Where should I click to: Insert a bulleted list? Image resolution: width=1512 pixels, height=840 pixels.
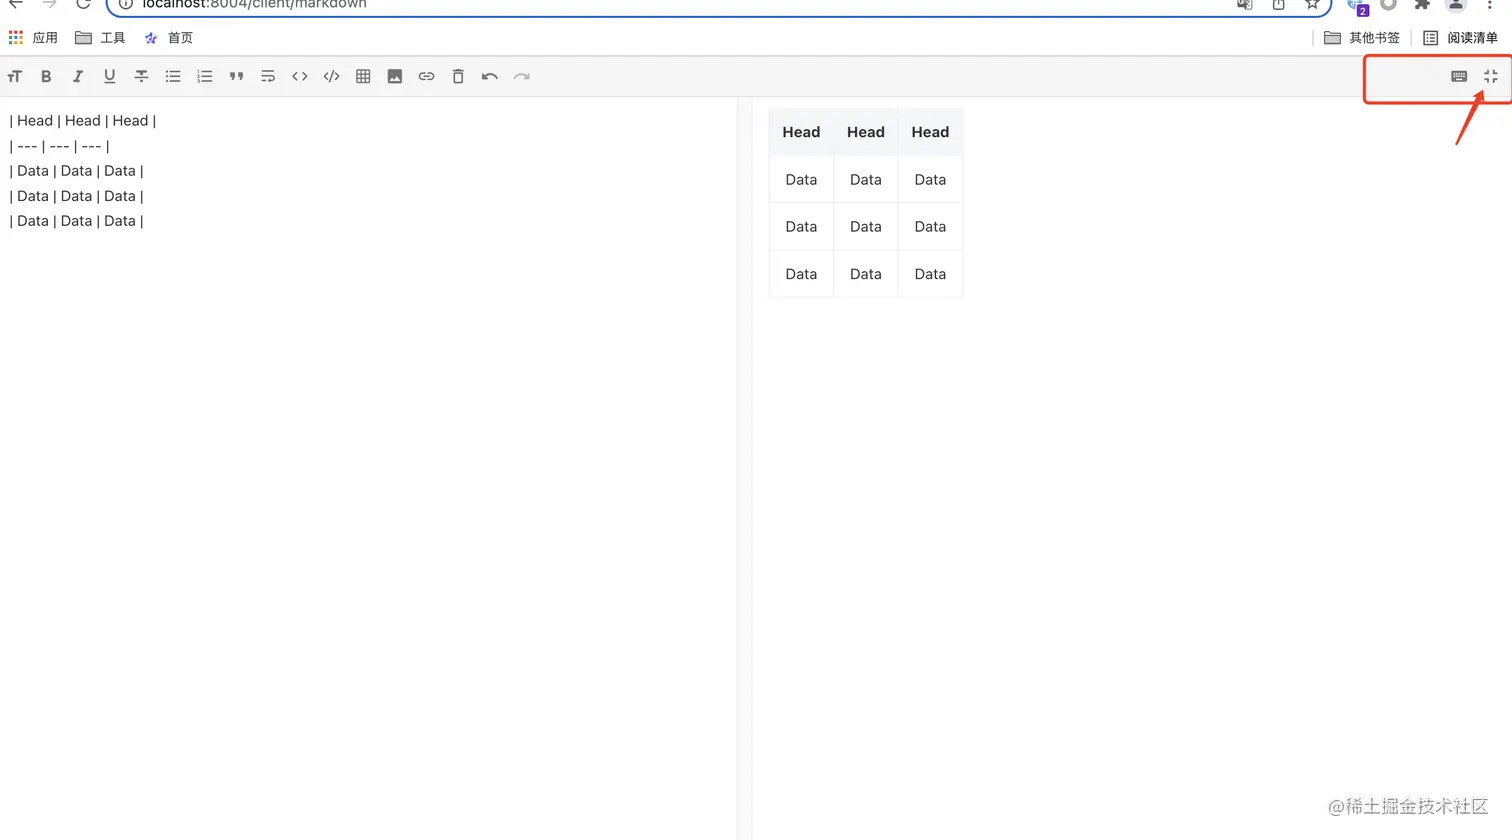(173, 76)
